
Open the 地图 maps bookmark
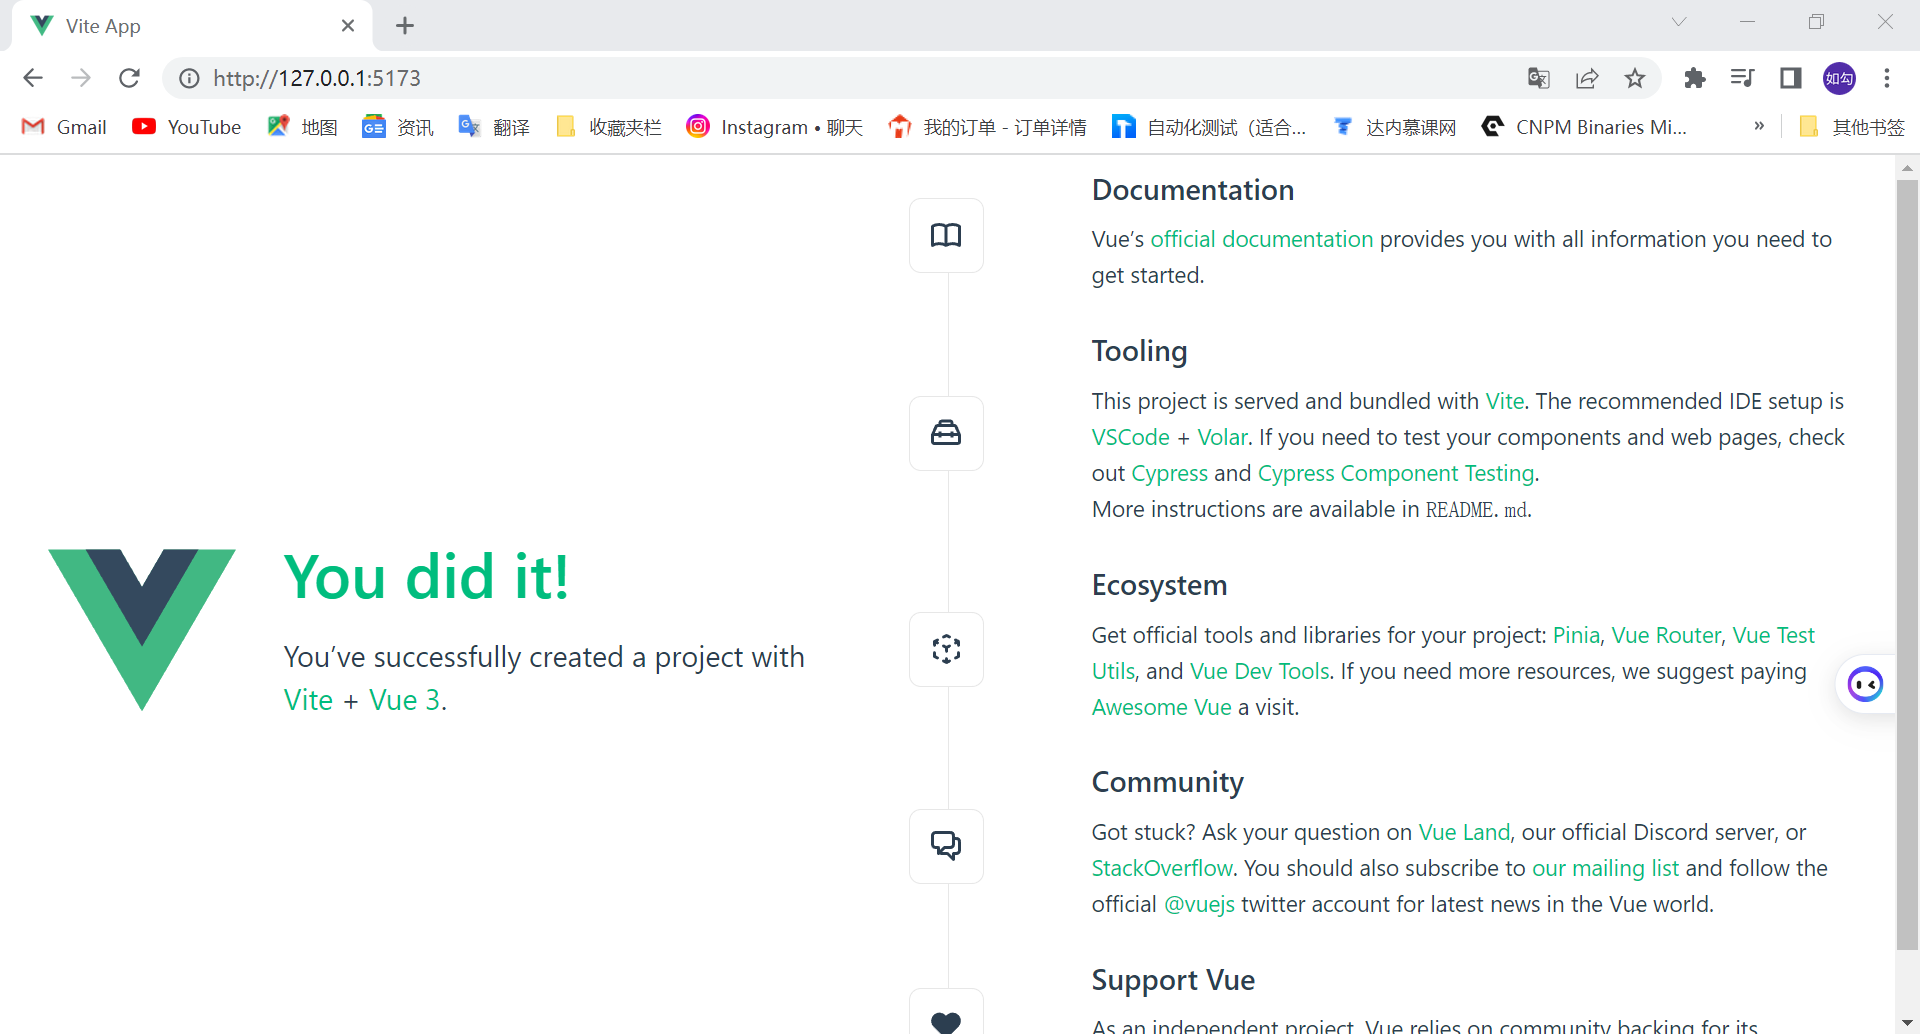click(x=303, y=127)
